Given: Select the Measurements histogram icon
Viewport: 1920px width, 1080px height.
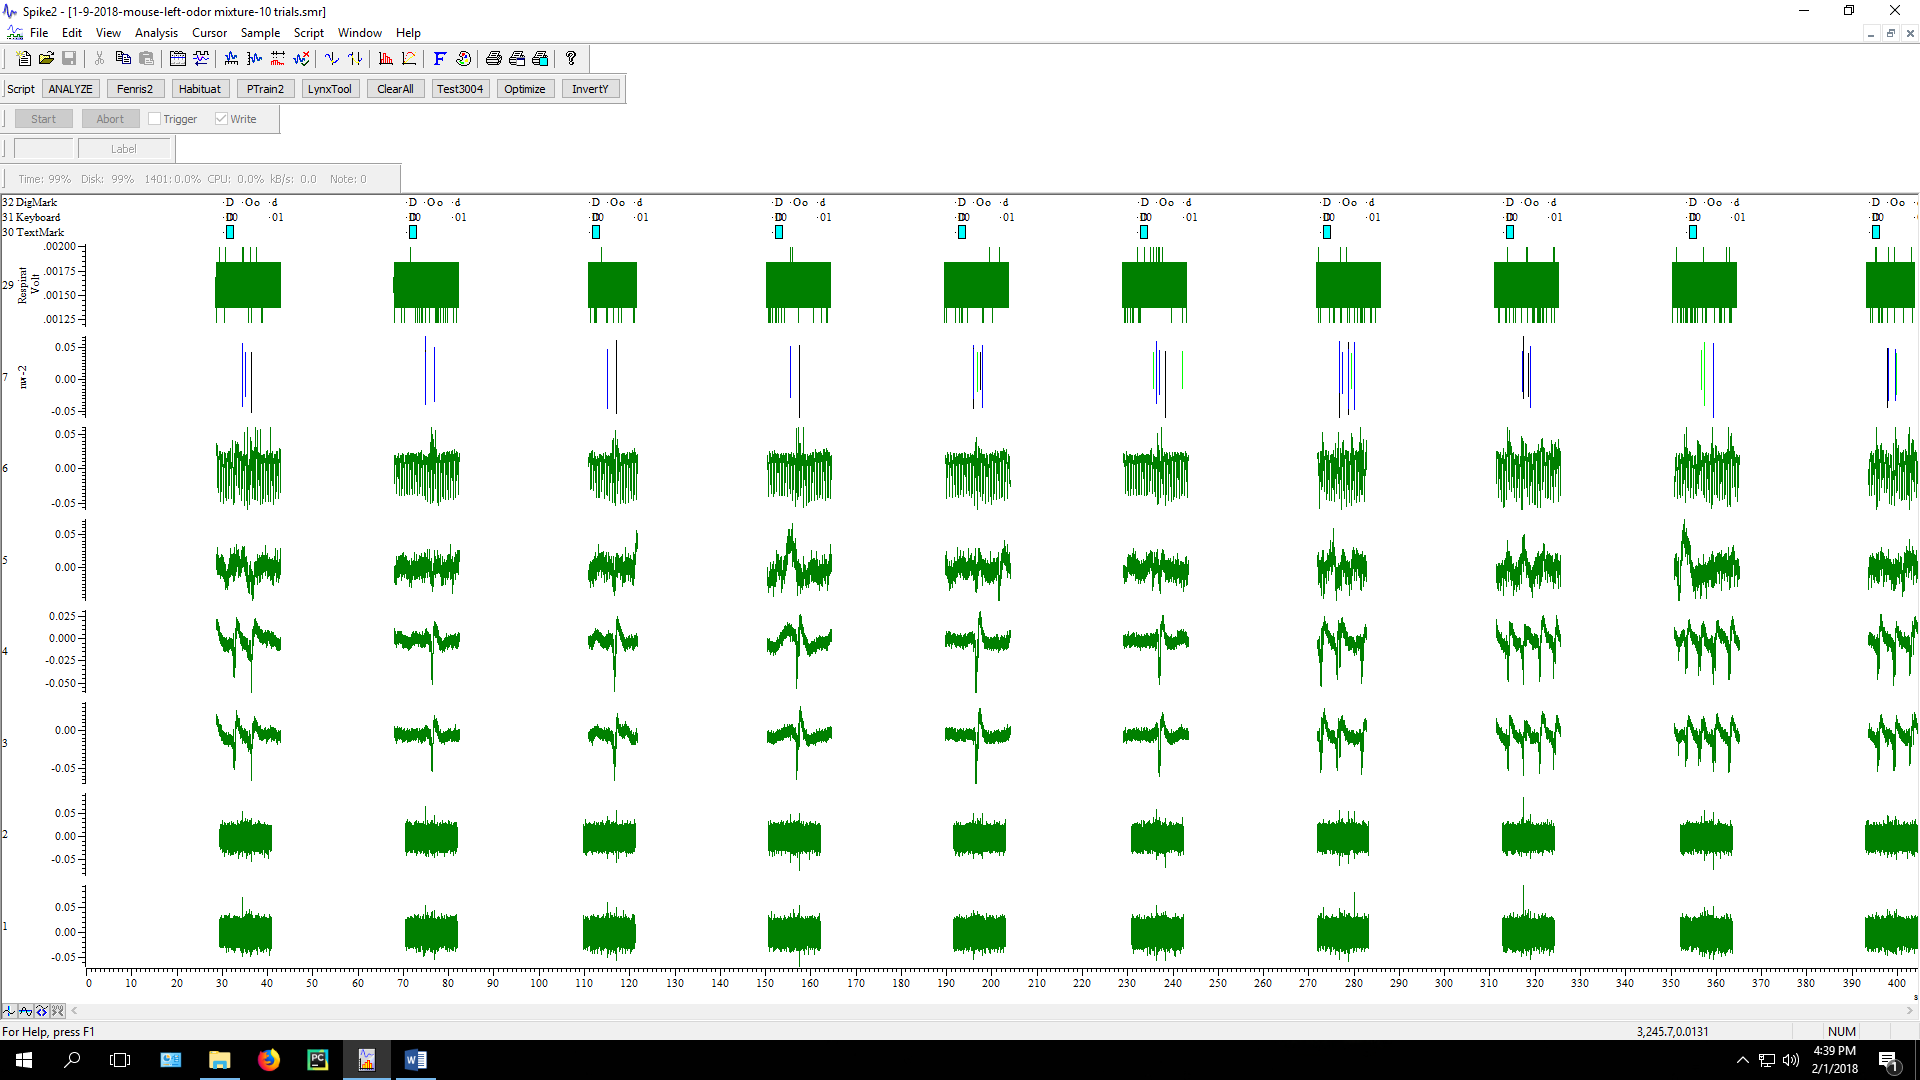Looking at the screenshot, I should (386, 59).
